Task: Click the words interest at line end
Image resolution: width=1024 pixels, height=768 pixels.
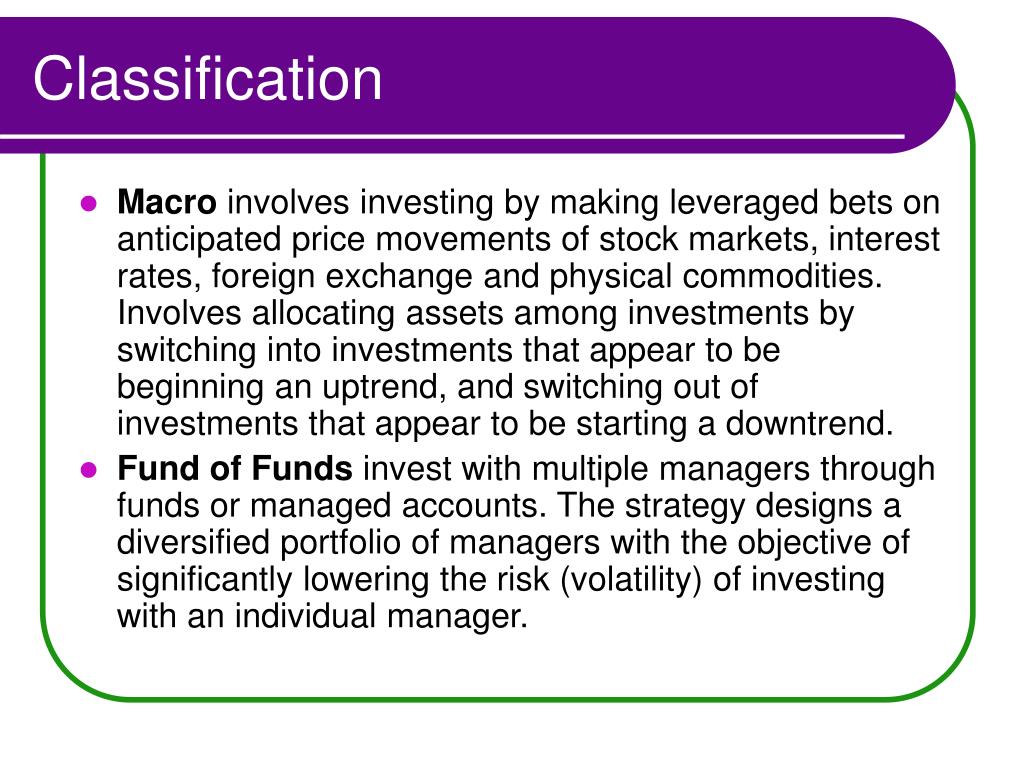Action: pyautogui.click(x=884, y=240)
